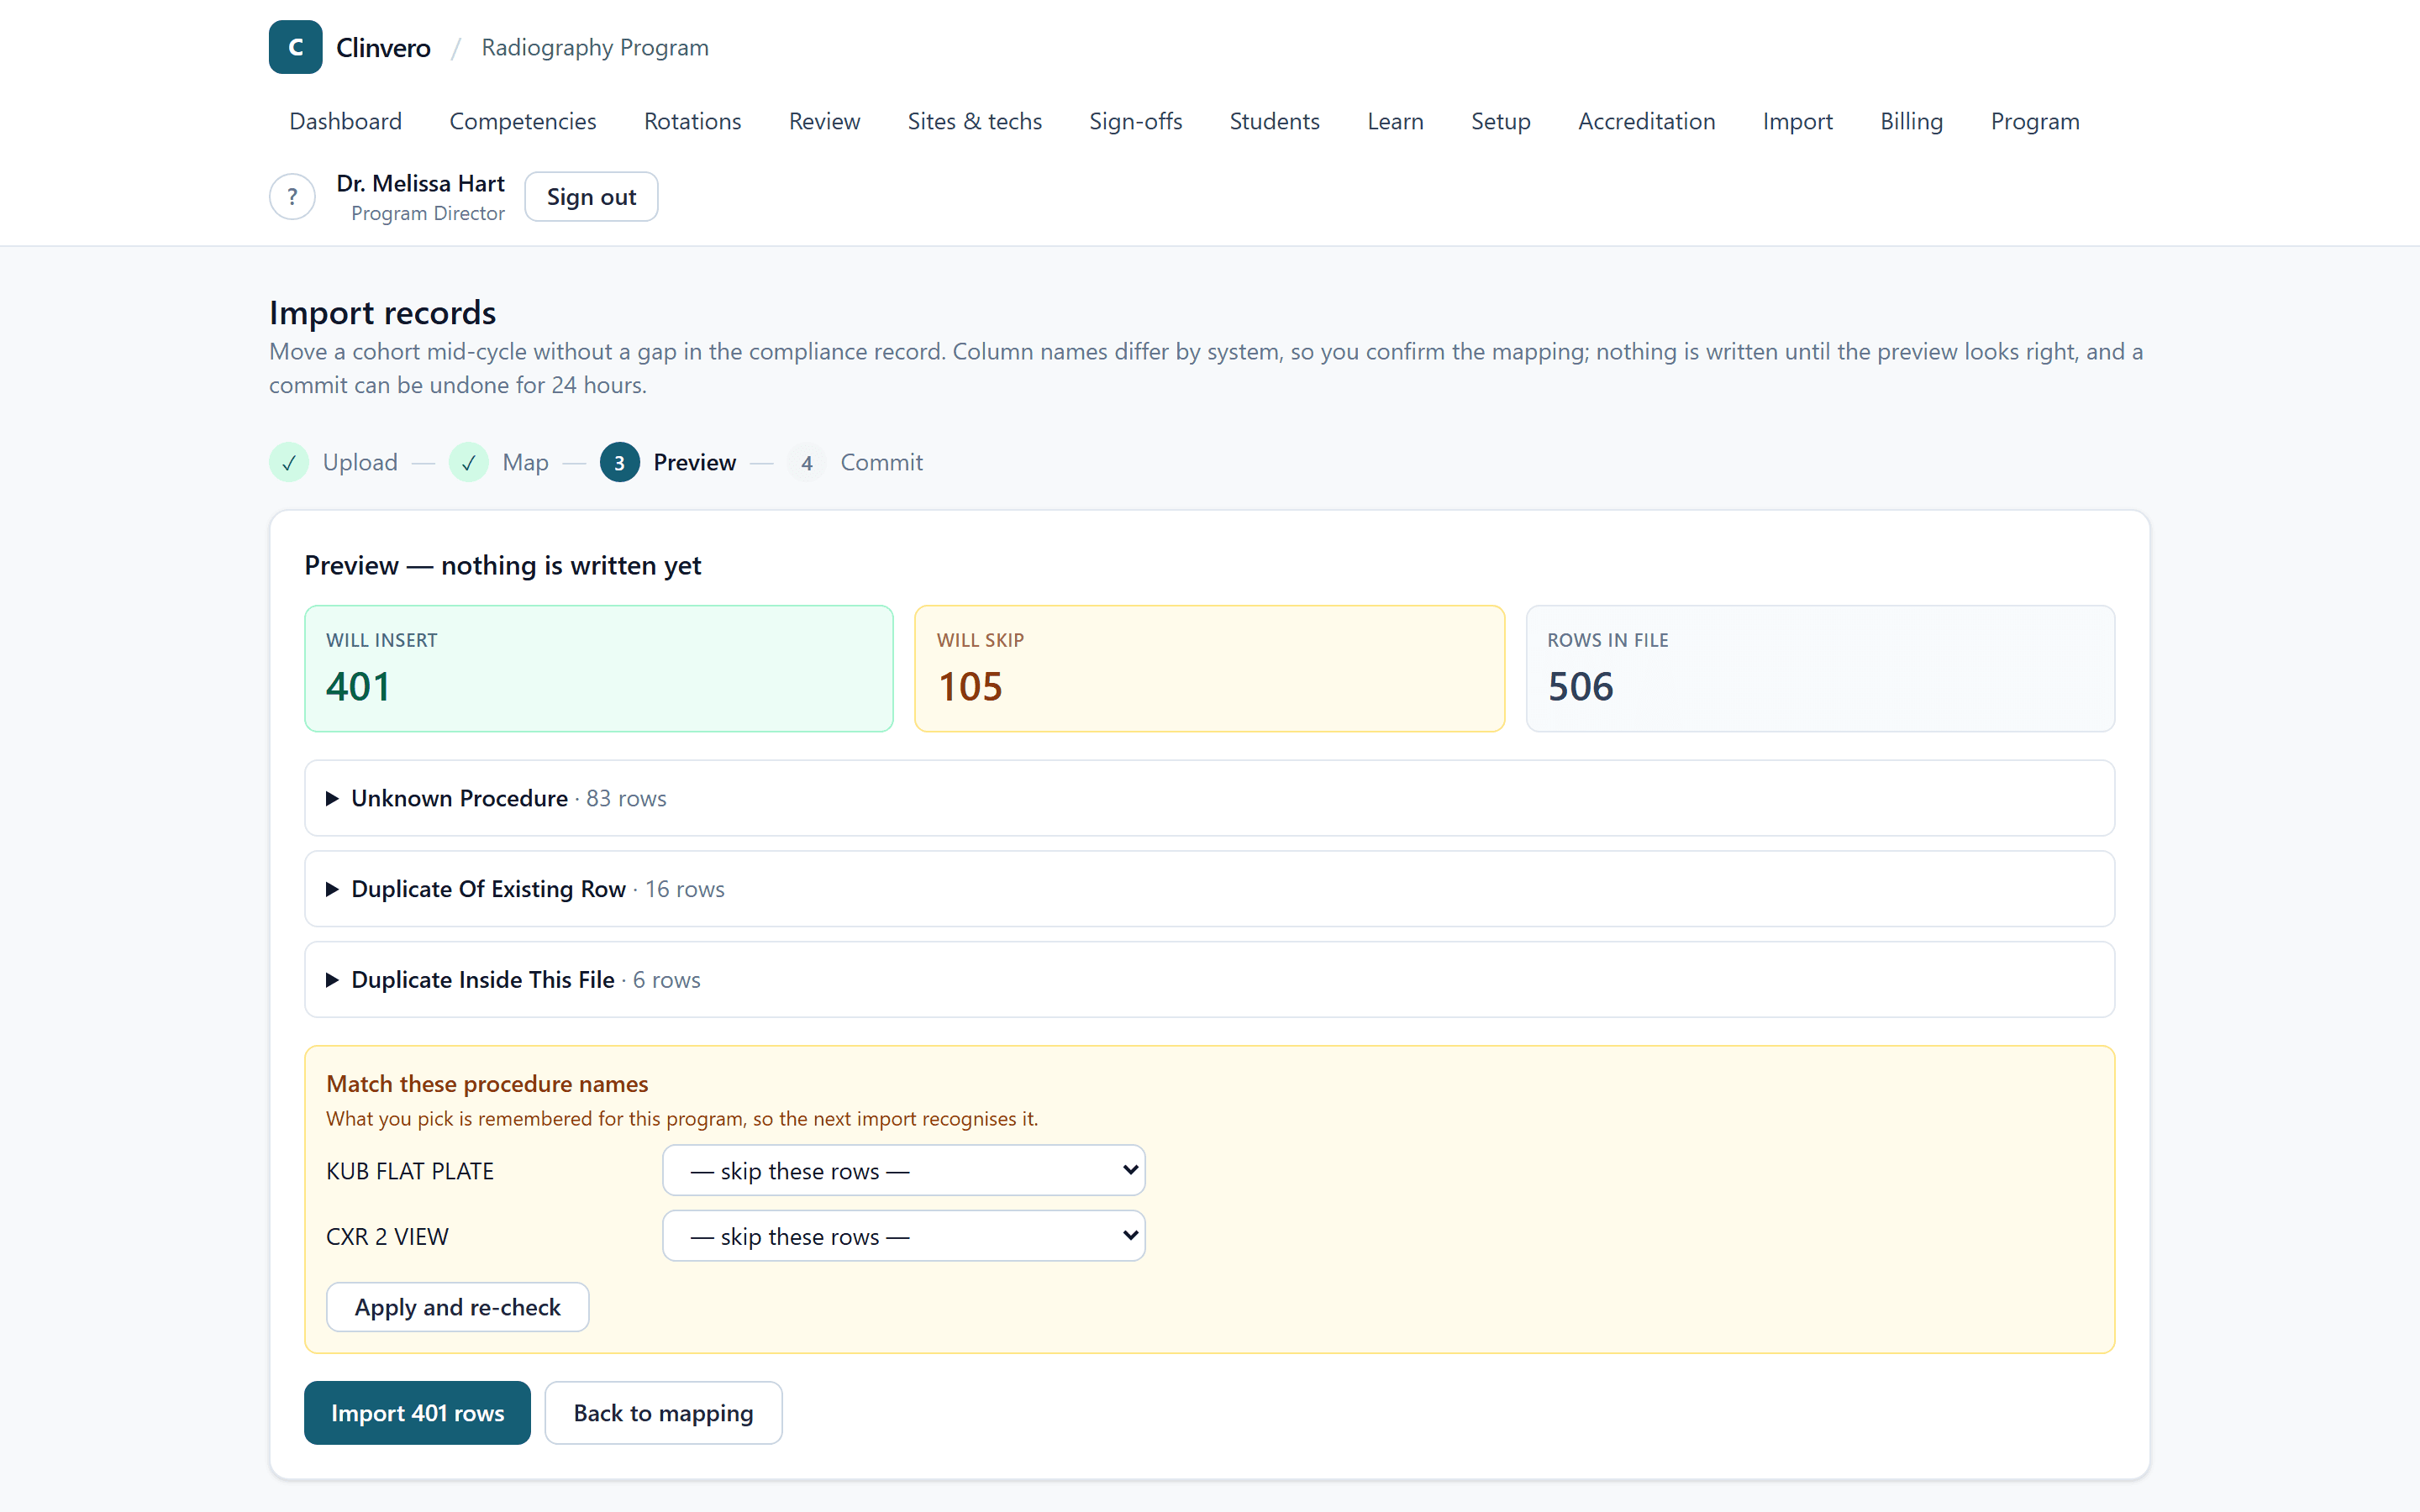The image size is (2420, 1512).
Task: Open the help question mark icon
Action: [x=292, y=197]
